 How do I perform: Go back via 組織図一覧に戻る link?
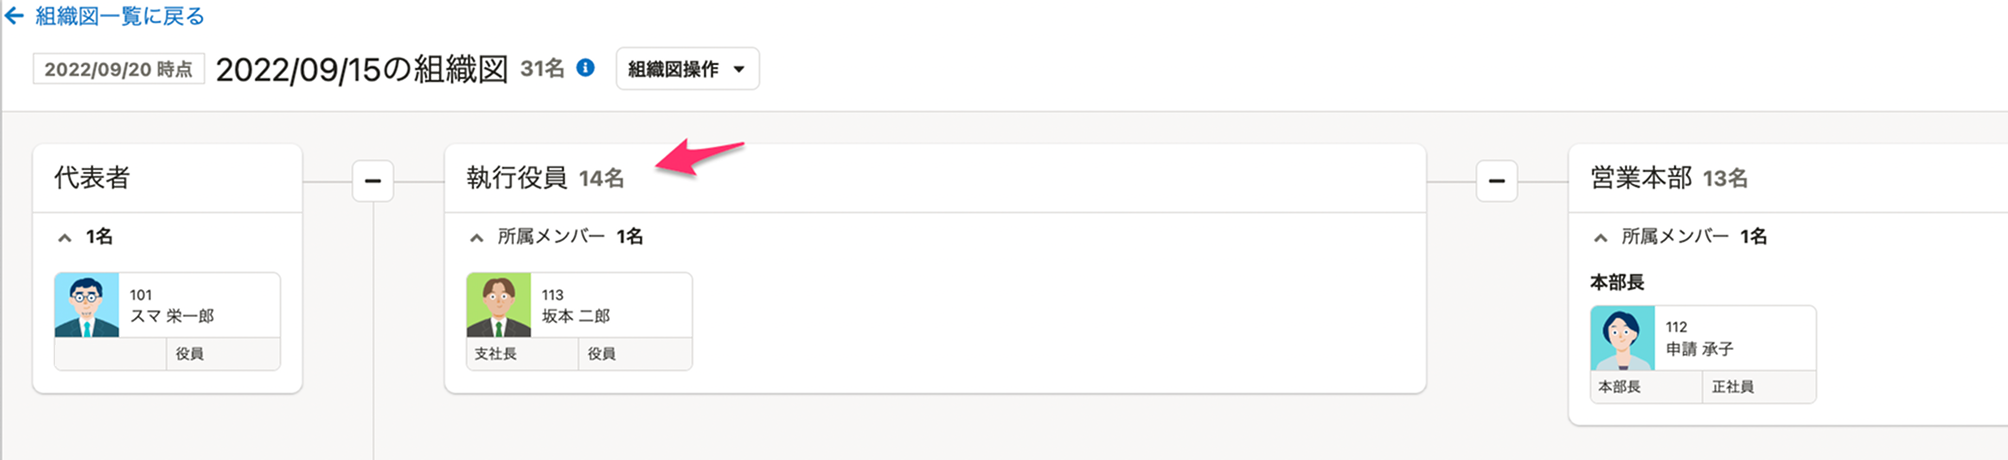(x=119, y=16)
